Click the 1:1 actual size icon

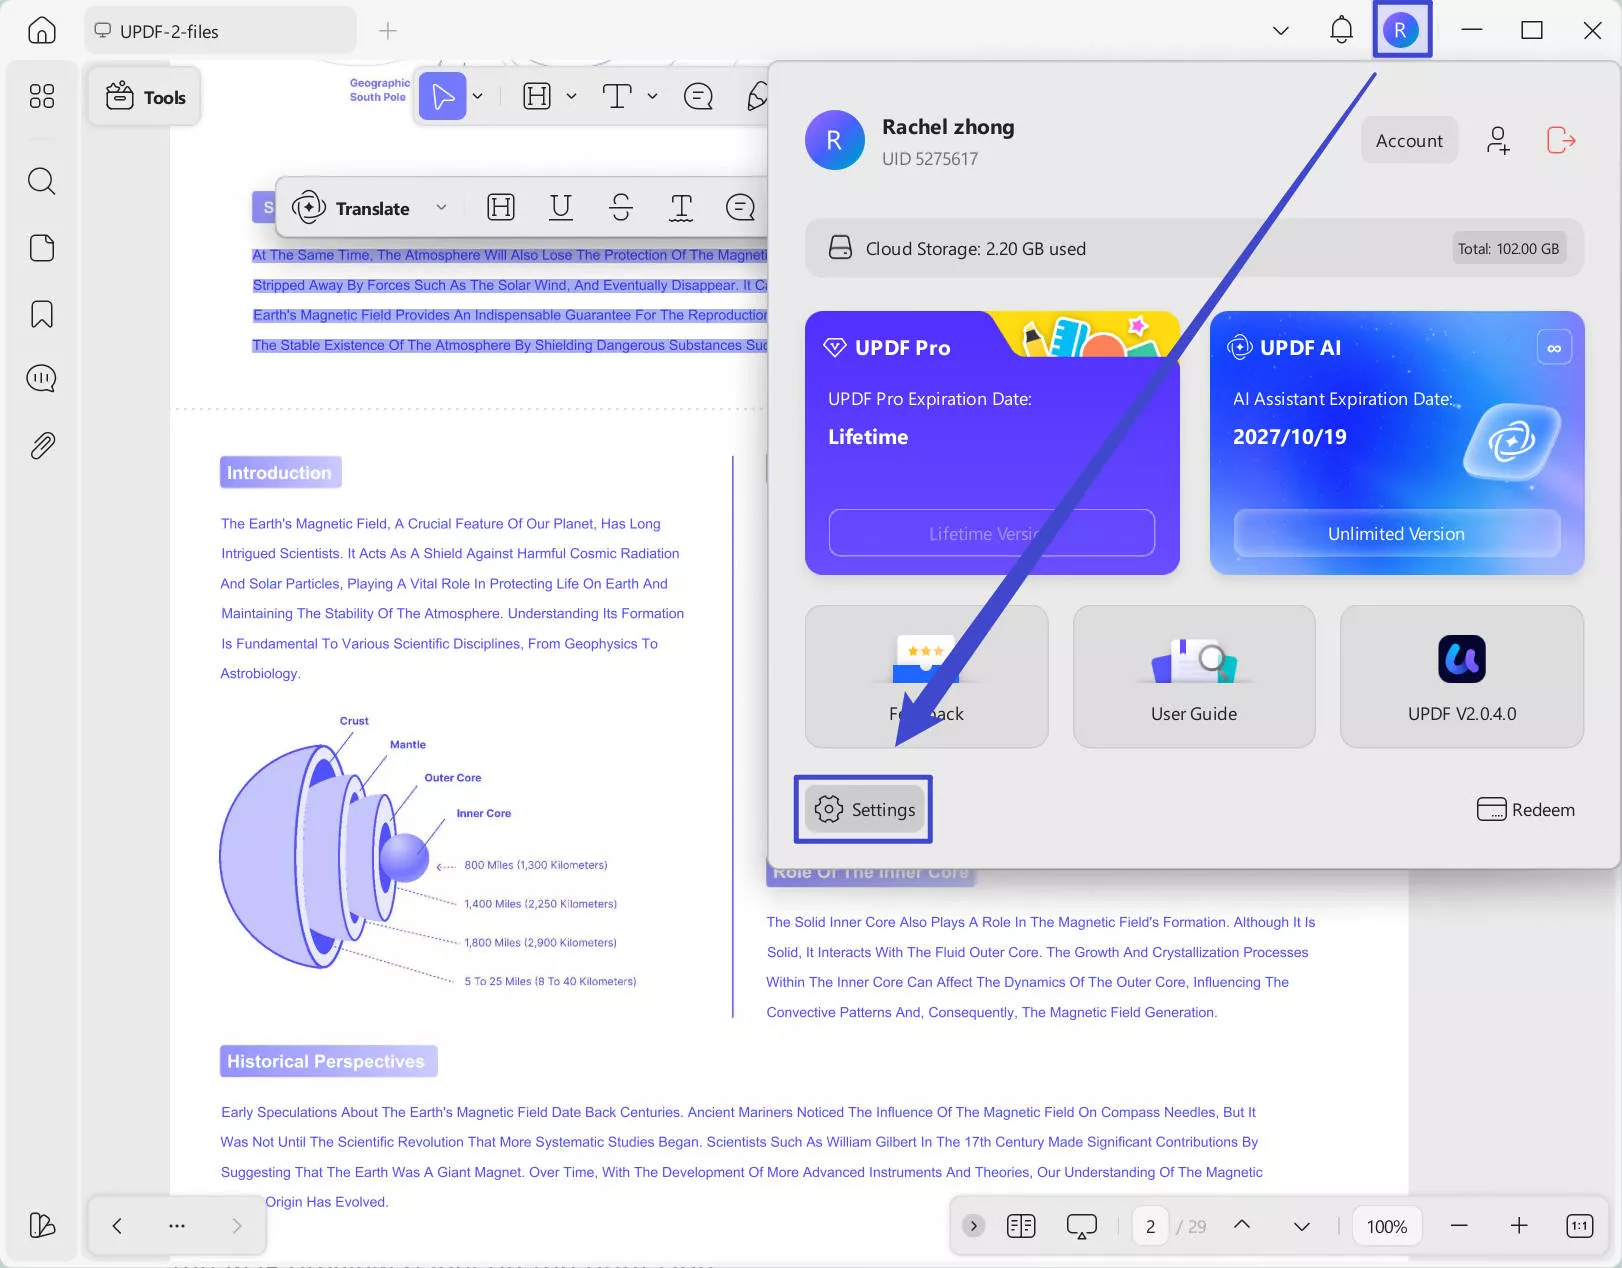click(x=1580, y=1225)
